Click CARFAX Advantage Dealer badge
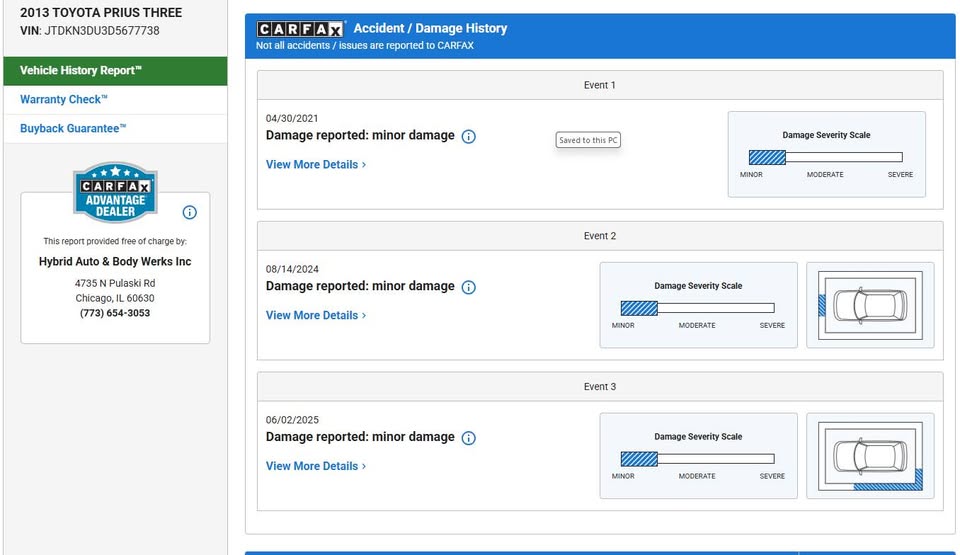 [115, 192]
